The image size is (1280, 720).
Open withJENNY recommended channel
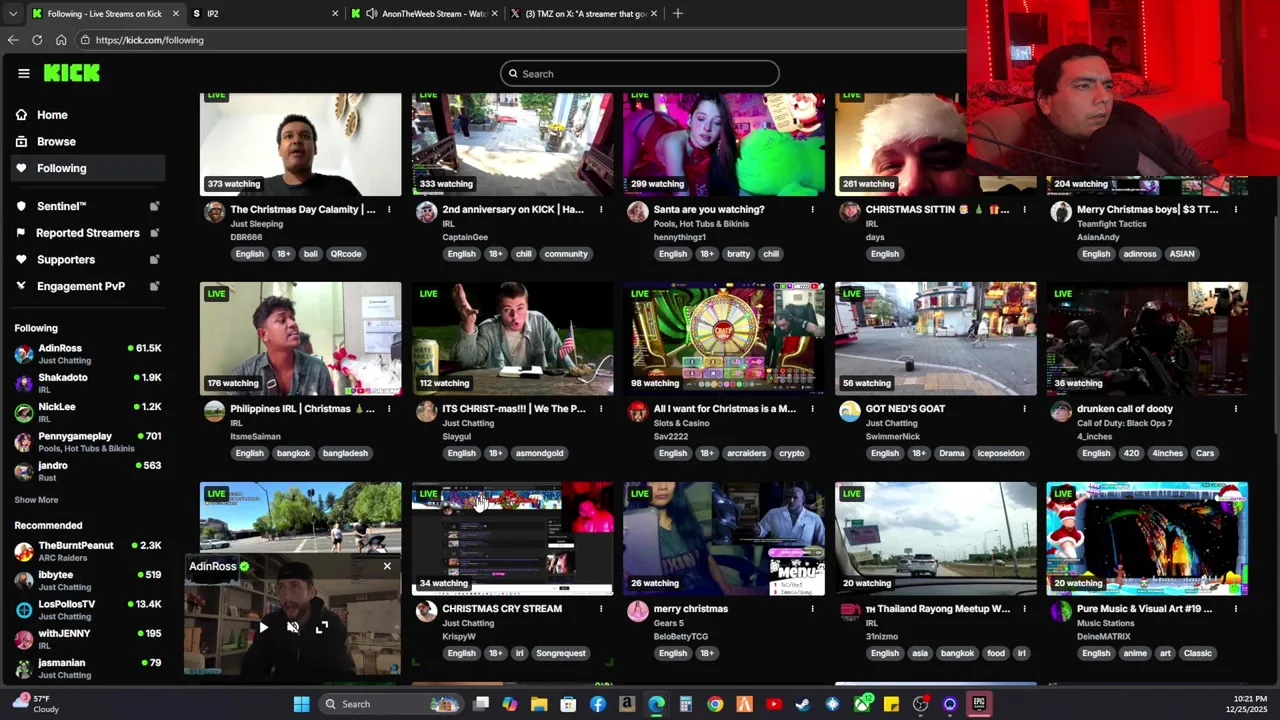88,639
